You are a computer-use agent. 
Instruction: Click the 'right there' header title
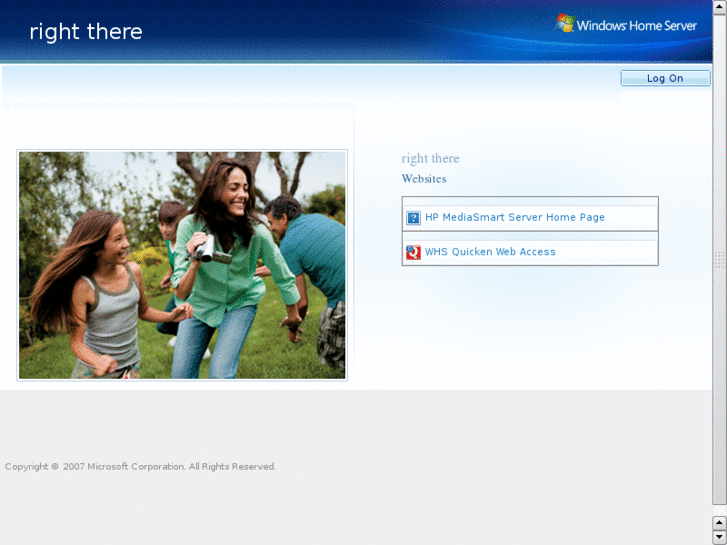click(86, 32)
